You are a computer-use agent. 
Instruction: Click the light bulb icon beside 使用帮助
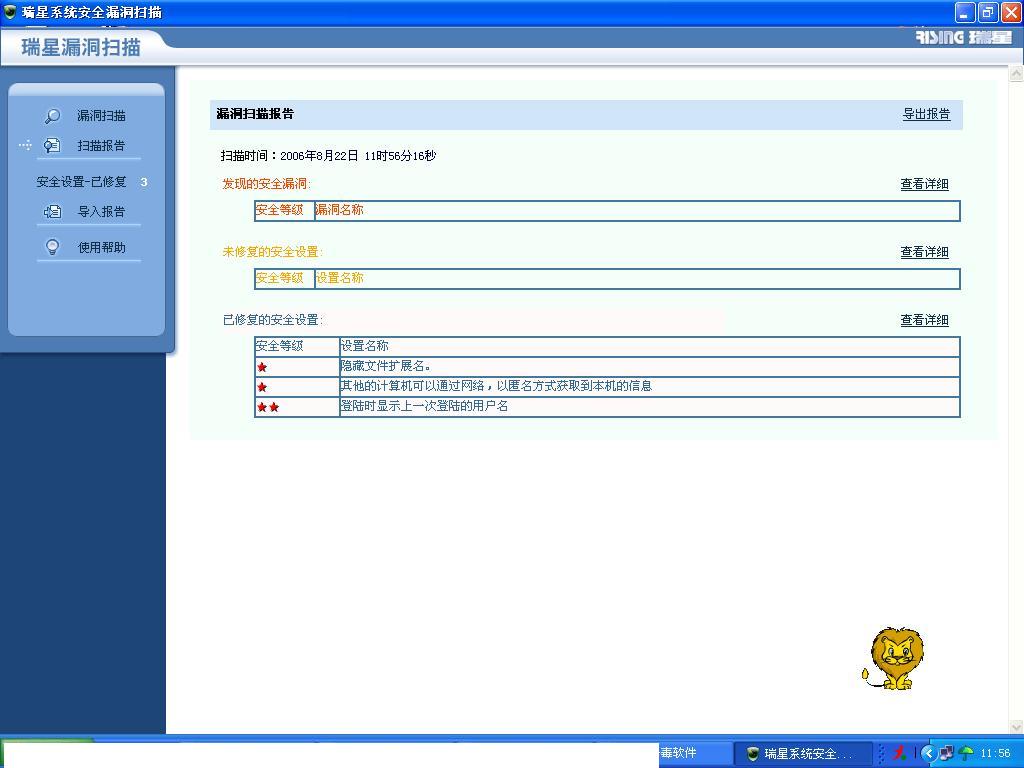[x=52, y=247]
